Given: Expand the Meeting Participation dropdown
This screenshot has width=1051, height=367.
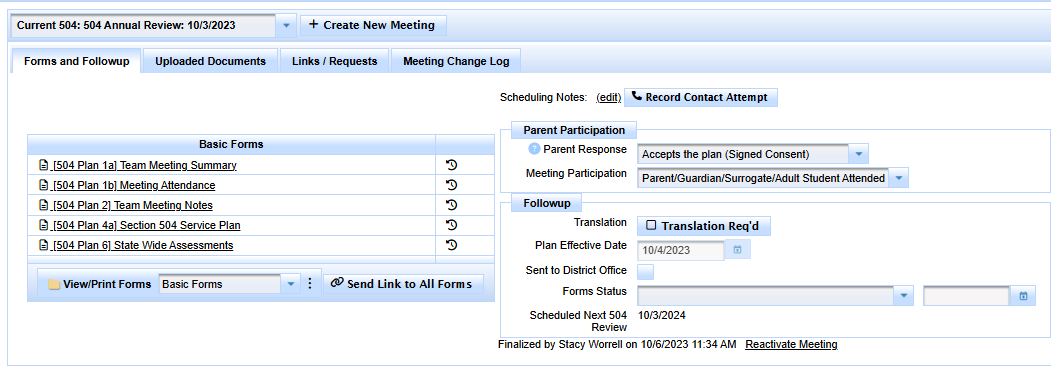Looking at the screenshot, I should pyautogui.click(x=899, y=178).
